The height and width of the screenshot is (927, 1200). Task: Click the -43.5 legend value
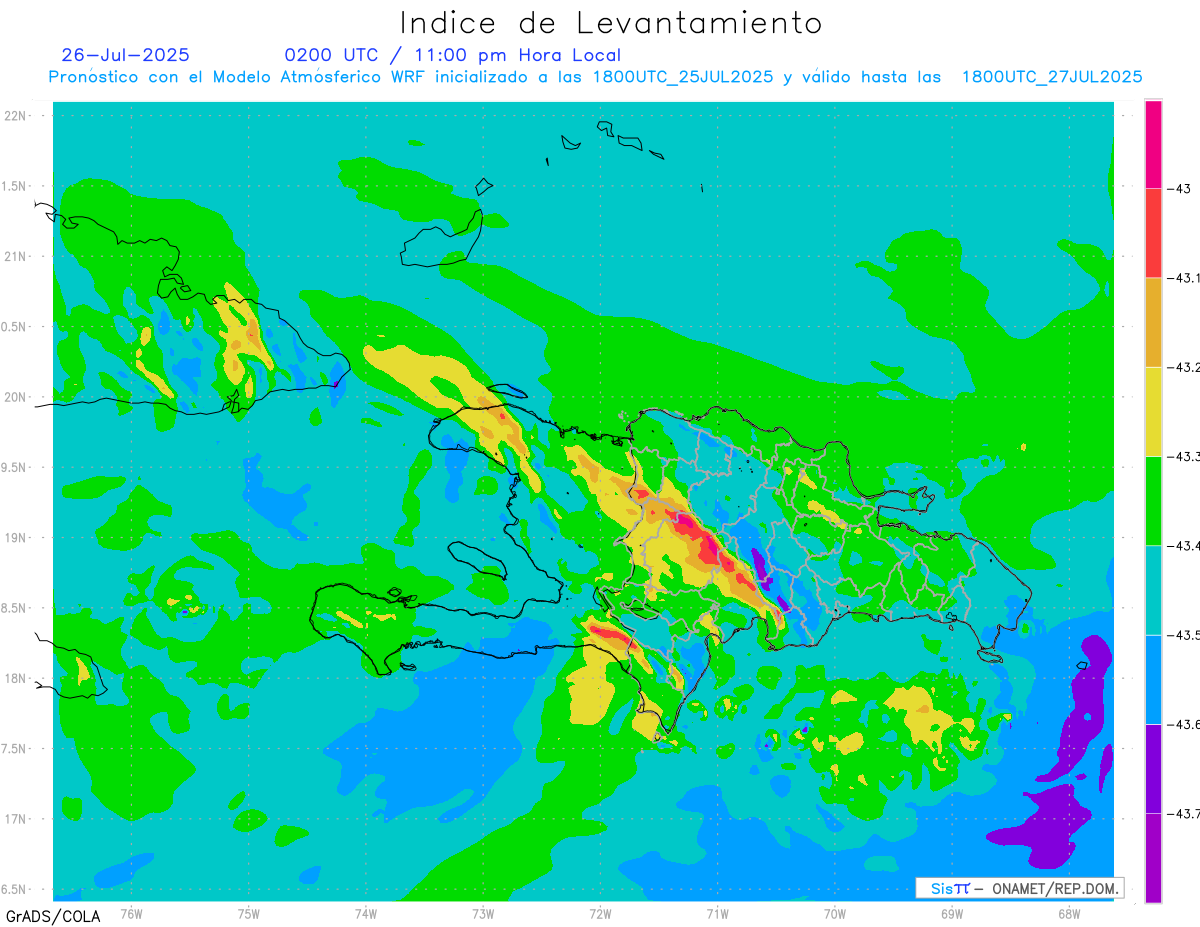point(1184,635)
